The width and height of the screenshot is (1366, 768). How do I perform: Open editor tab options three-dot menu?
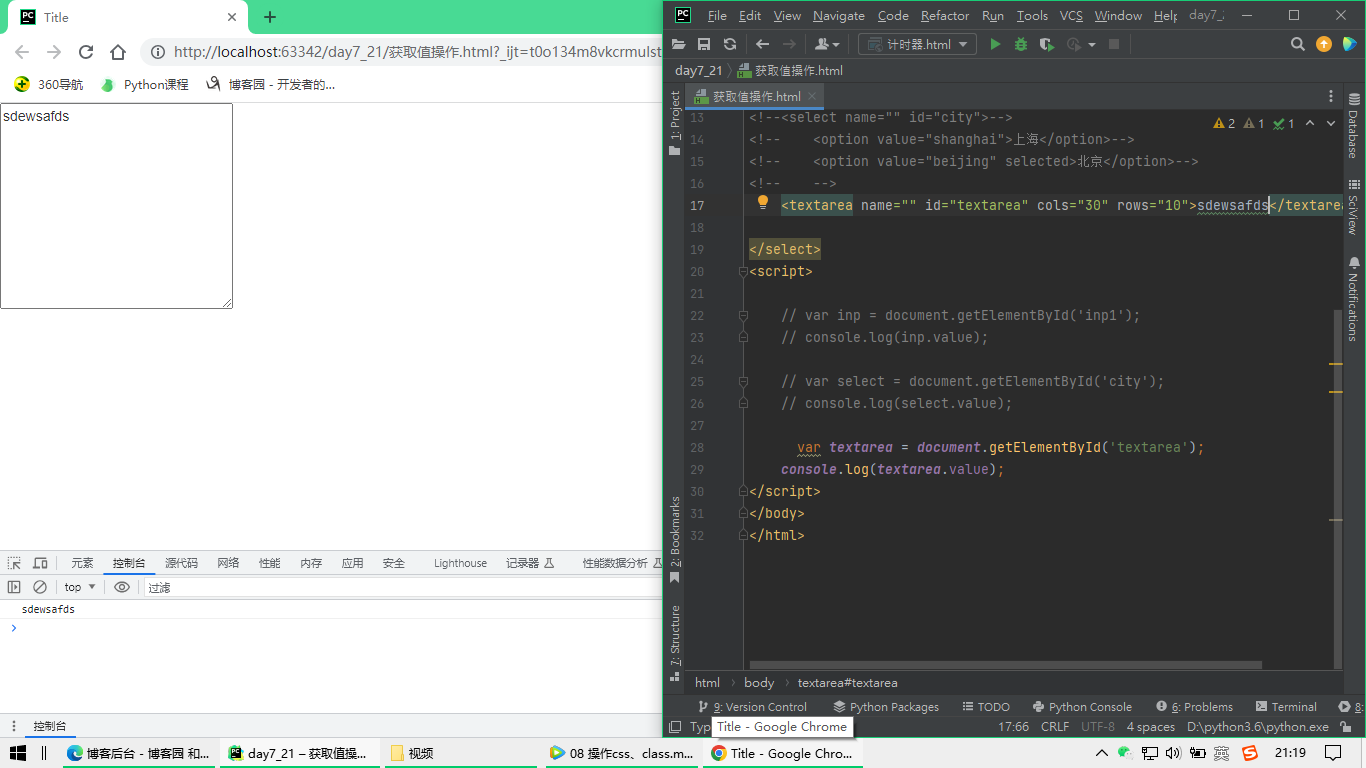(x=1331, y=96)
